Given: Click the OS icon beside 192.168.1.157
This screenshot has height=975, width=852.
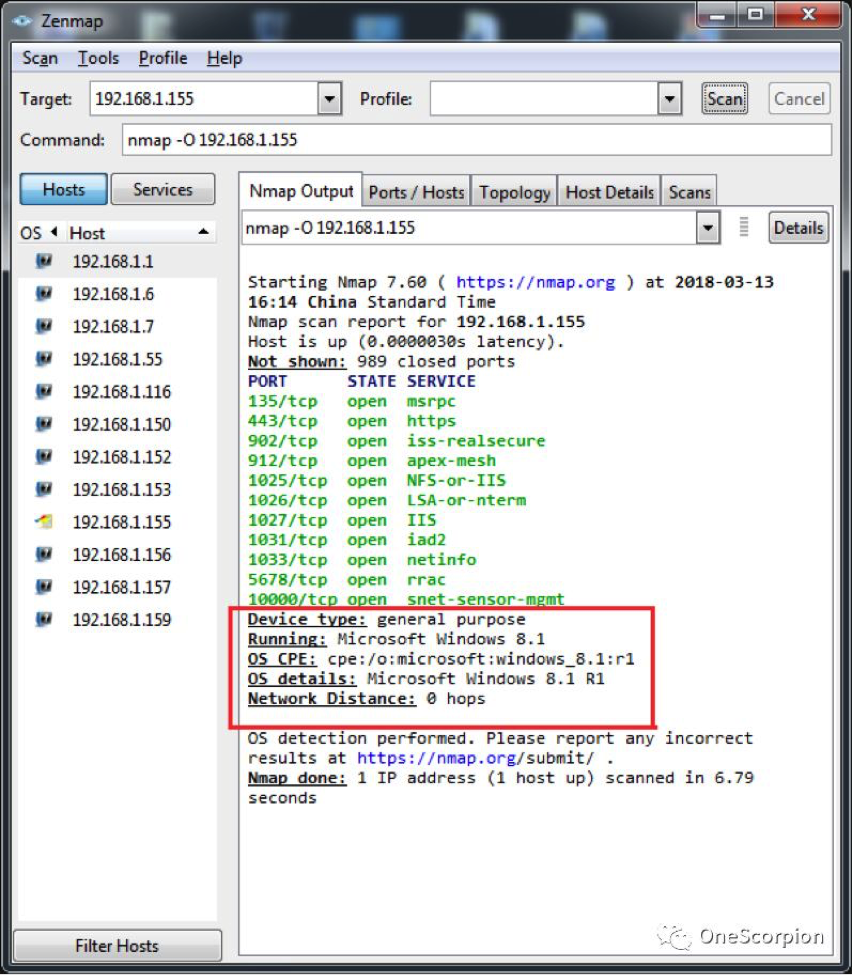Looking at the screenshot, I should (x=44, y=587).
